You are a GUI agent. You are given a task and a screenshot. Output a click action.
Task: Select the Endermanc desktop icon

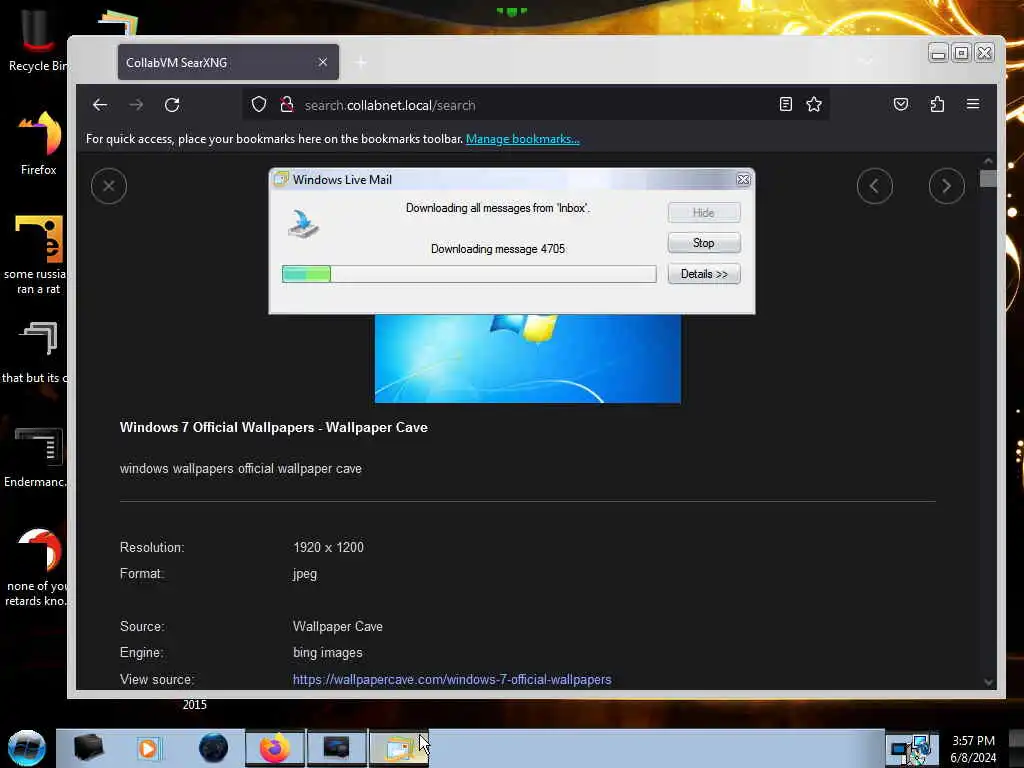[x=37, y=457]
